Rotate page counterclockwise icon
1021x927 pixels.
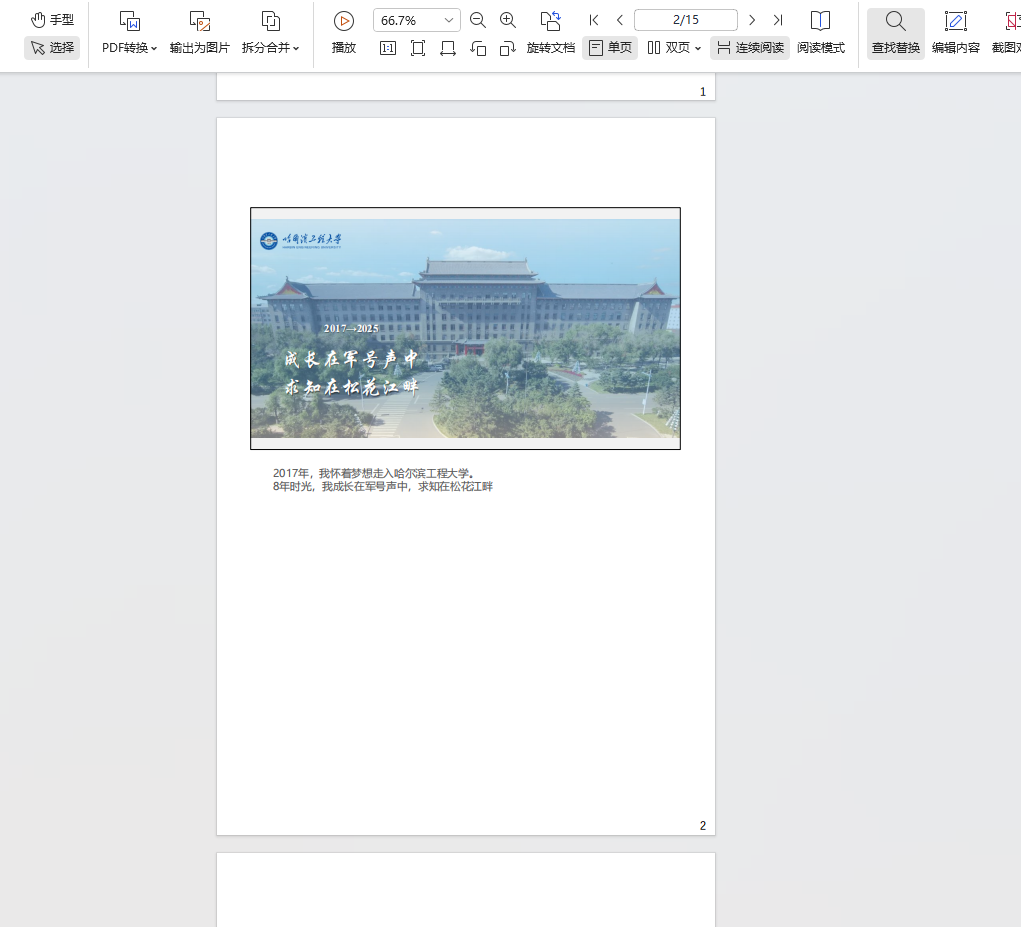478,48
